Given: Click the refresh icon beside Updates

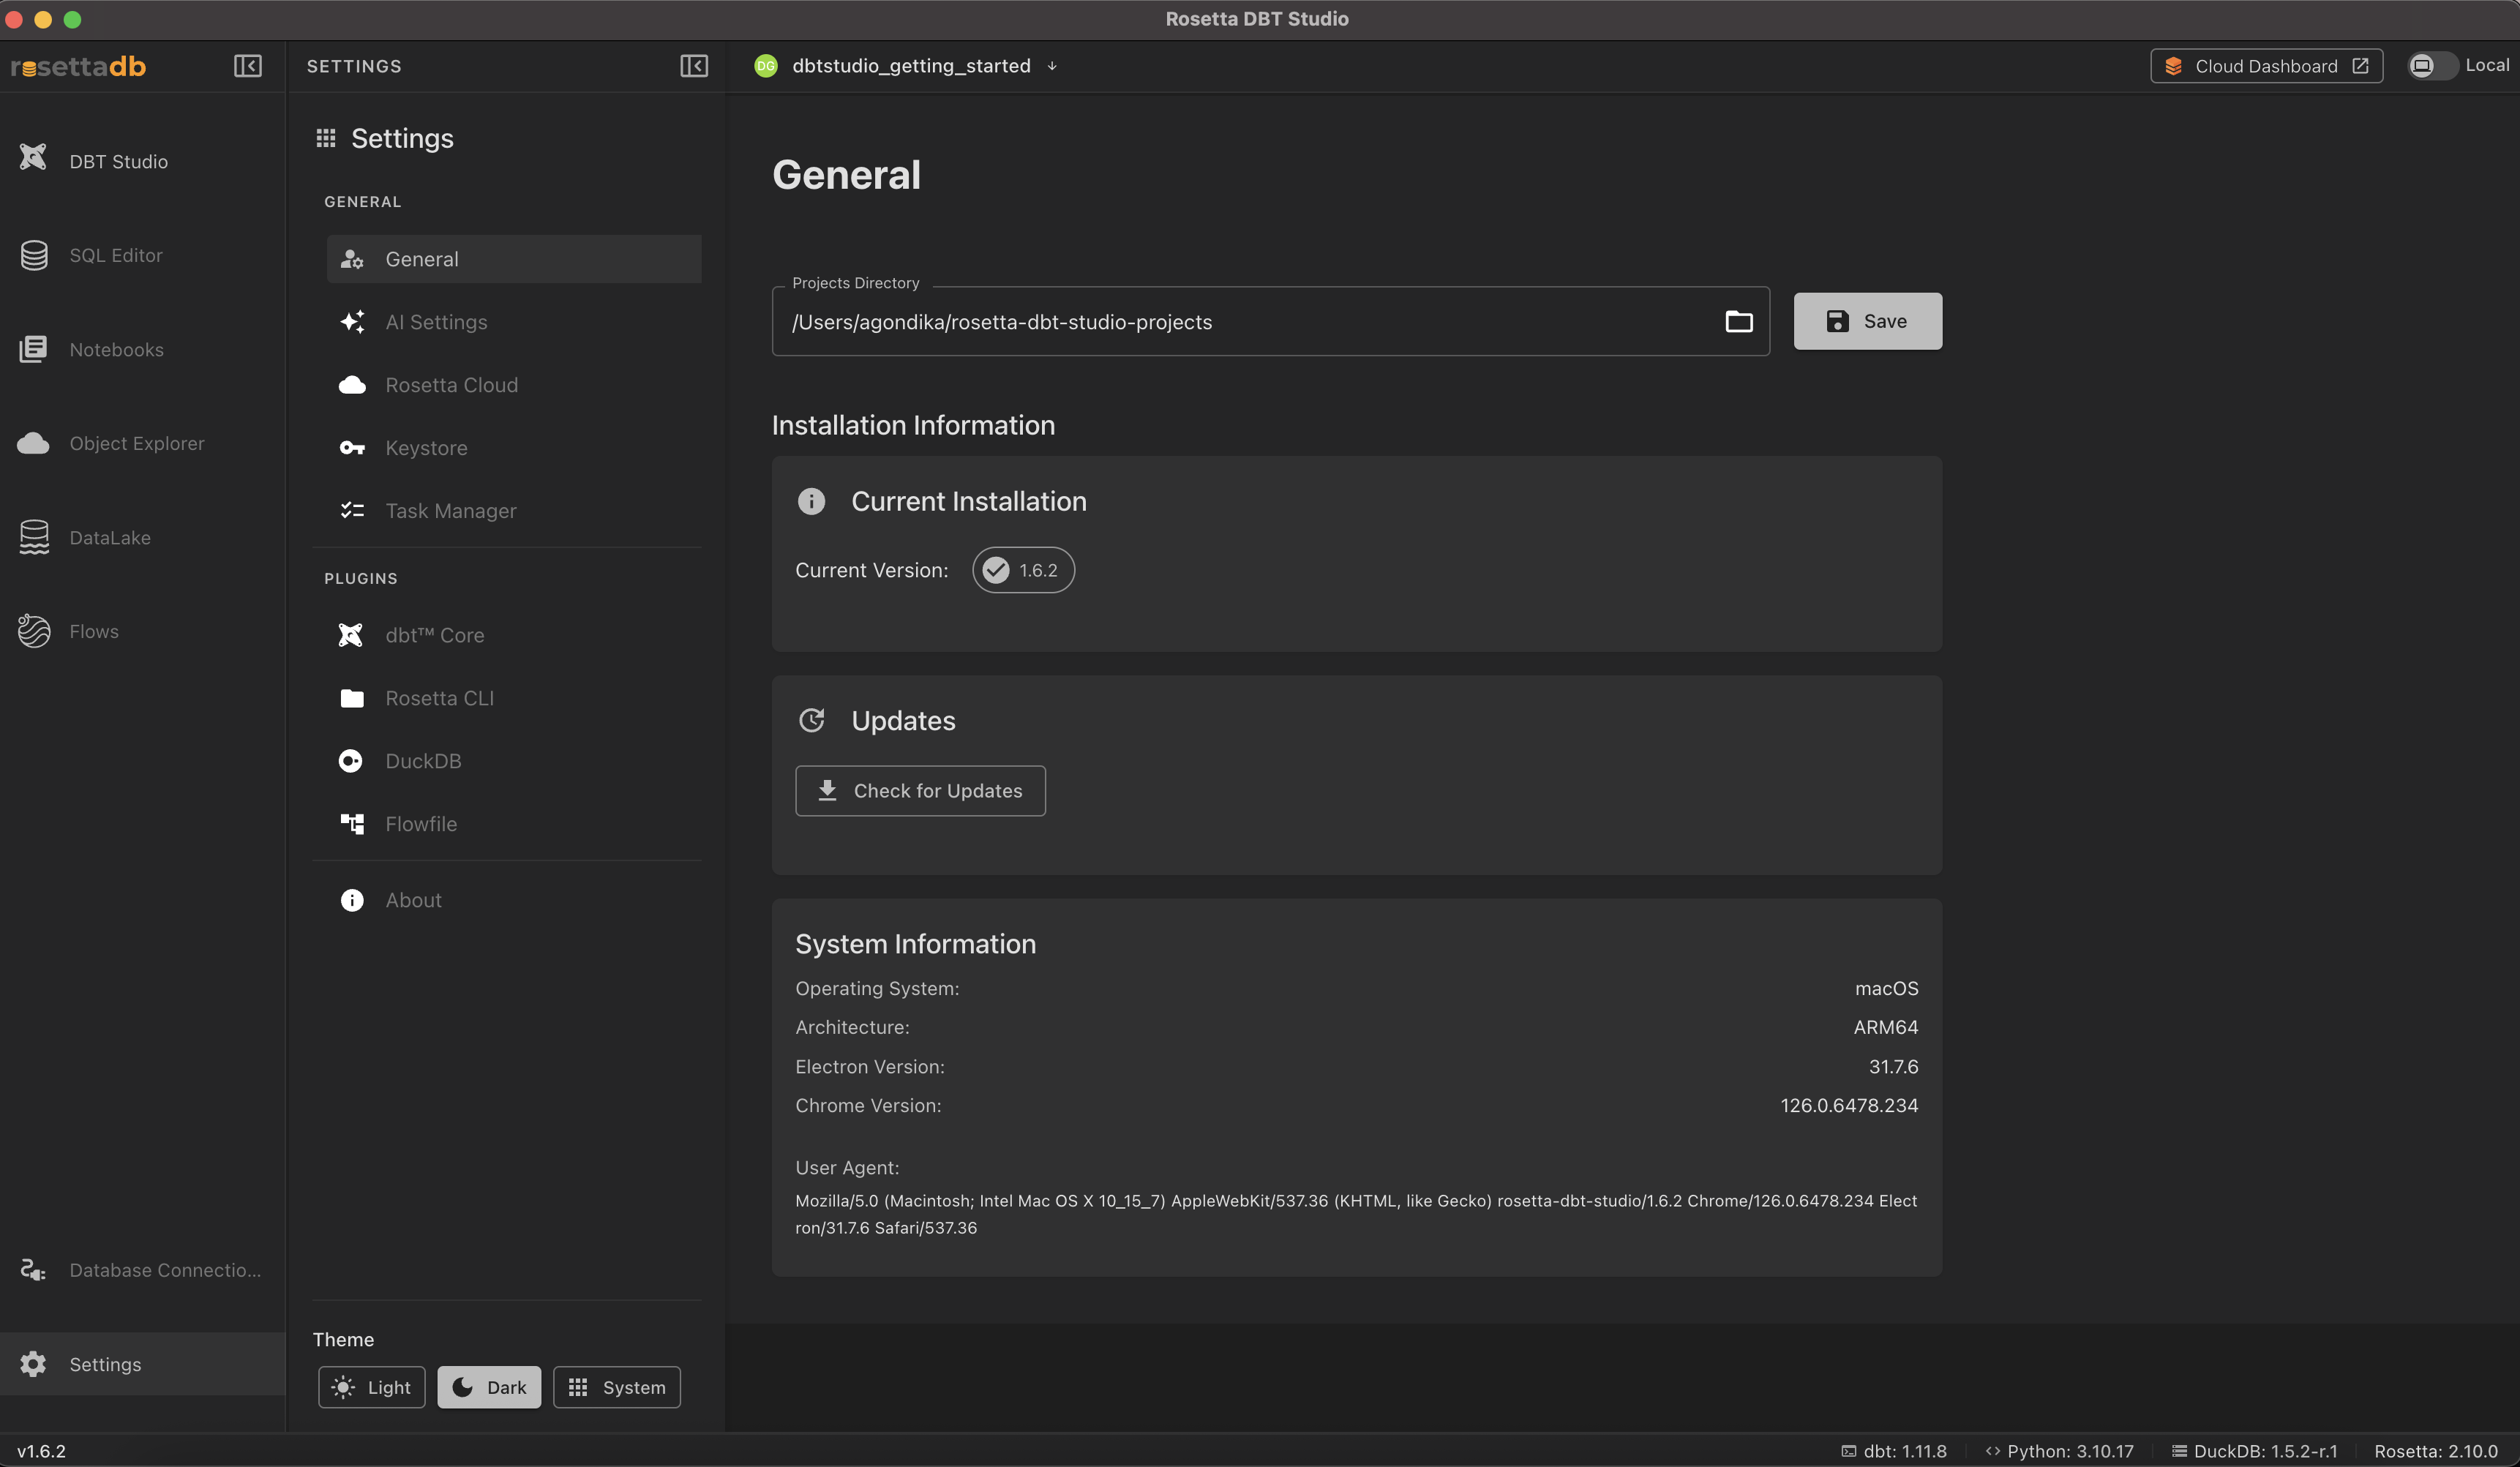Looking at the screenshot, I should (x=811, y=720).
